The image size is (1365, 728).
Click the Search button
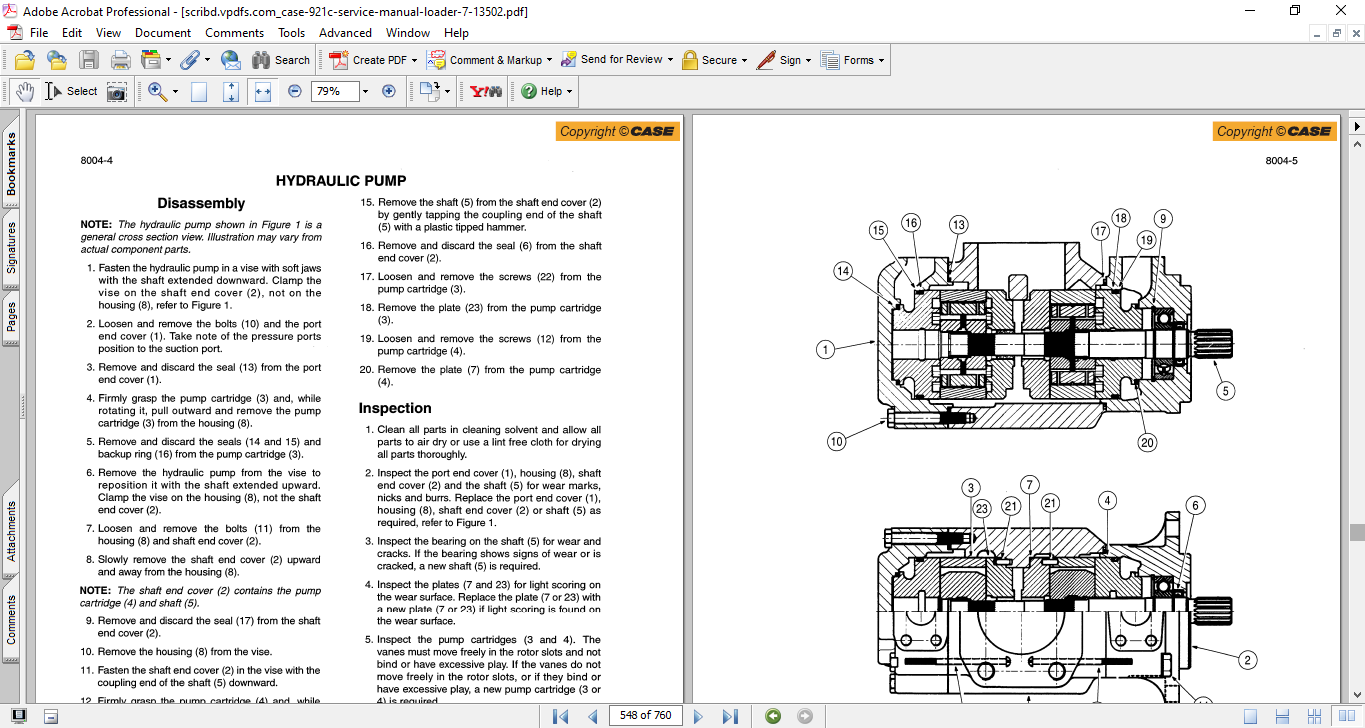coord(281,60)
